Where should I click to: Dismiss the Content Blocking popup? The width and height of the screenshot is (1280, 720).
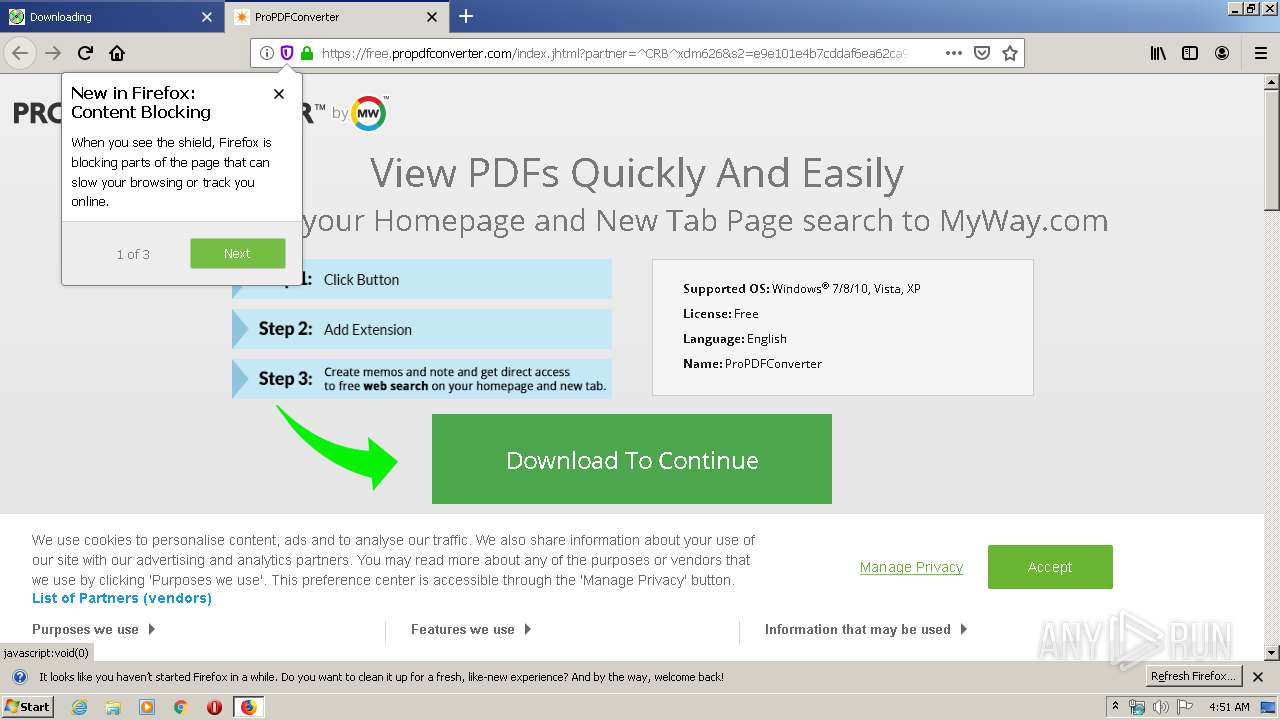coord(279,93)
